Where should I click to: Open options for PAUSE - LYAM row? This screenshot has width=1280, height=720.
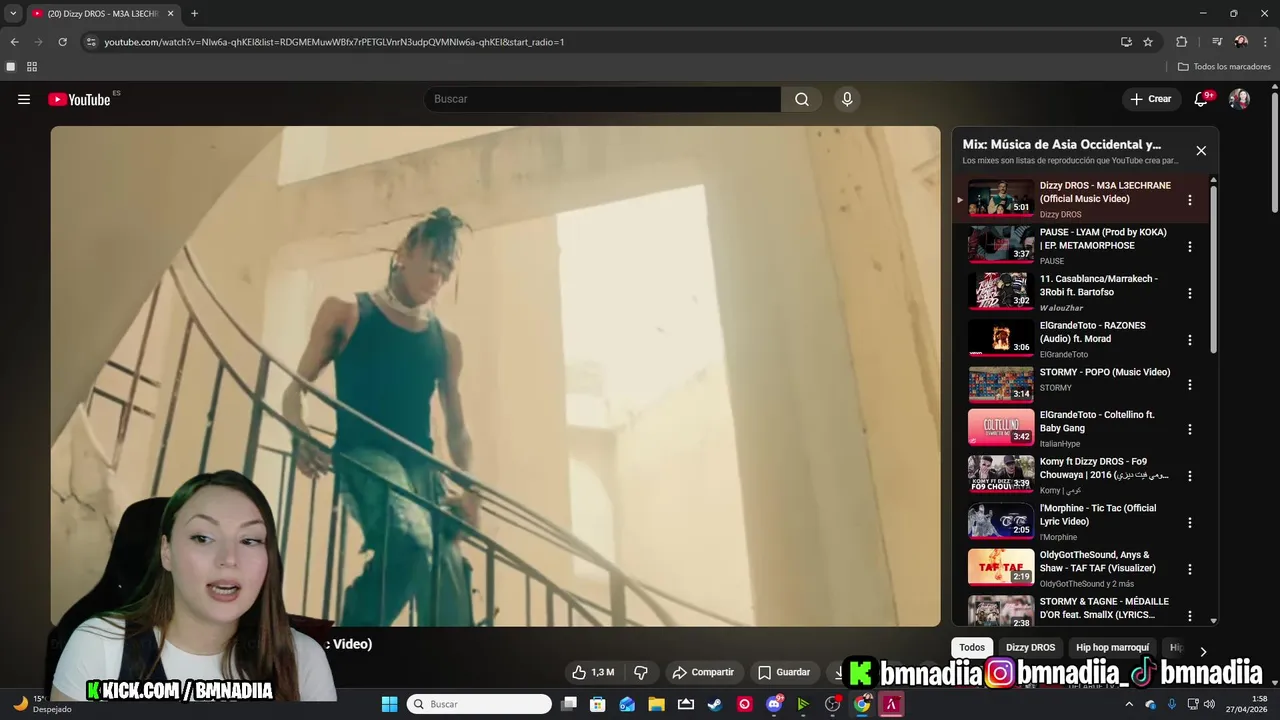click(1189, 247)
